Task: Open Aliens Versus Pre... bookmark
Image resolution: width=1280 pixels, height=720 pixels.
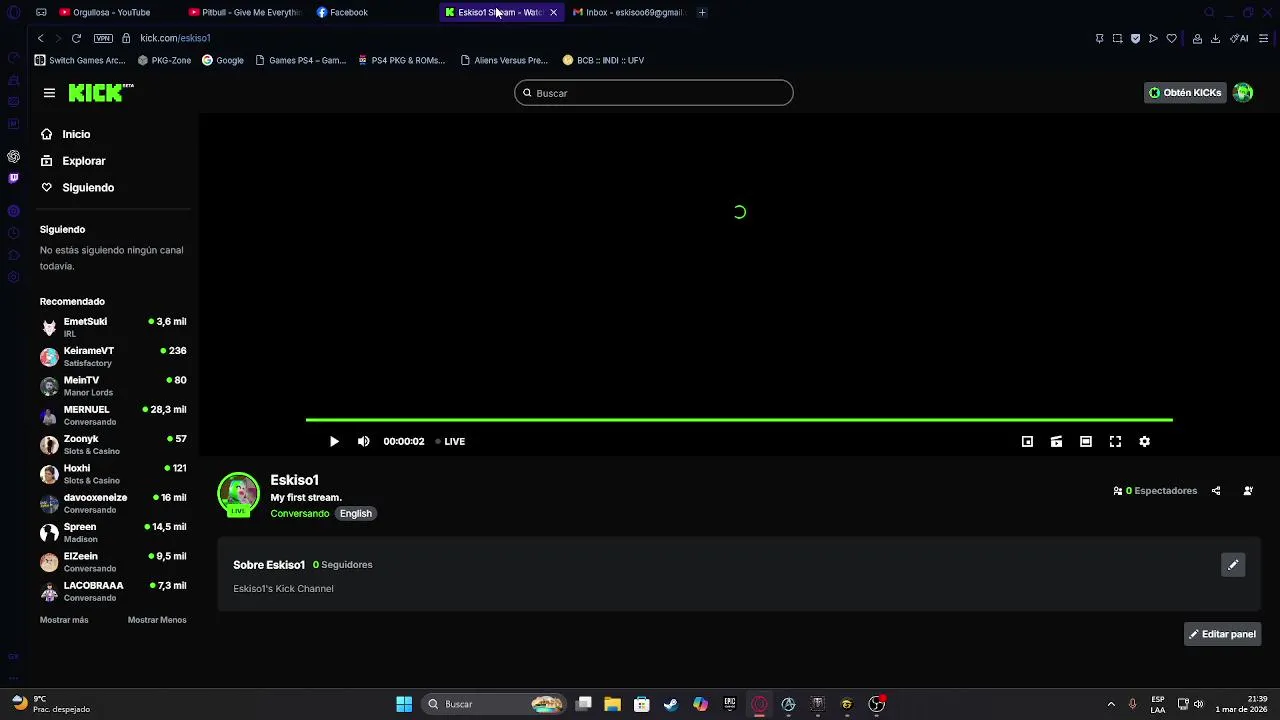Action: tap(504, 60)
